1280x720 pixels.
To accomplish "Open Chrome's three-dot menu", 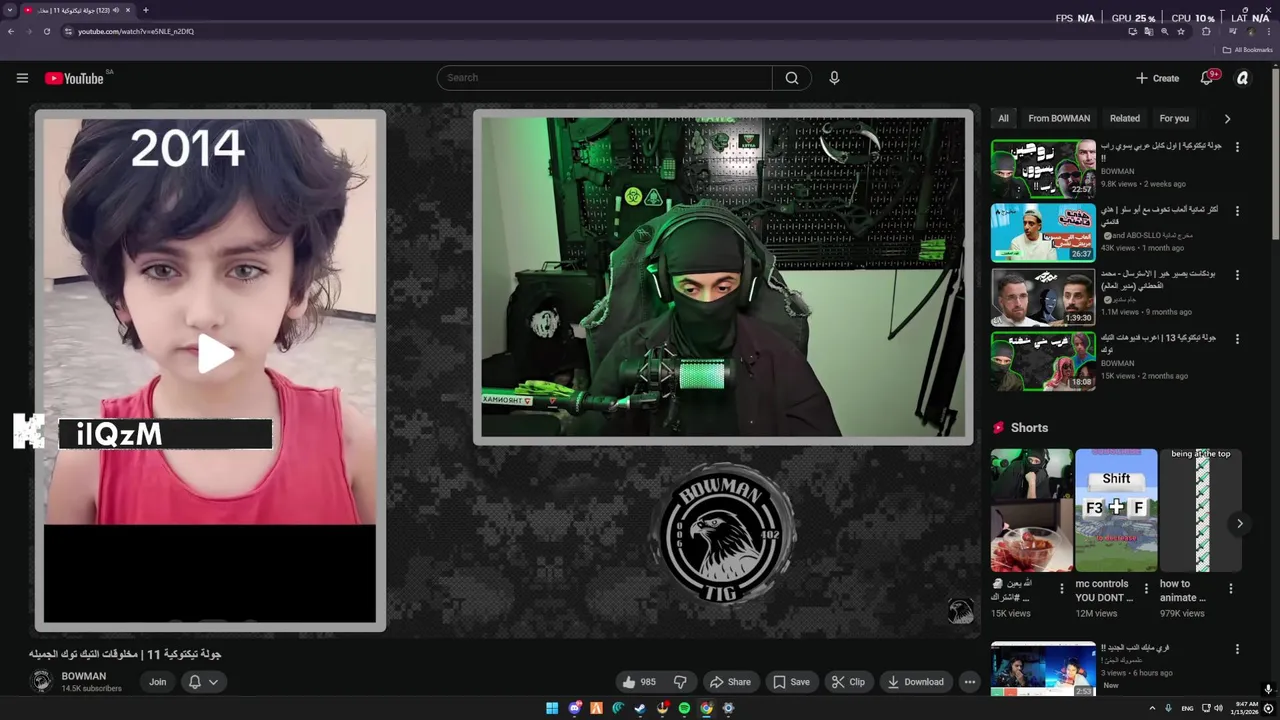I will tap(1269, 31).
